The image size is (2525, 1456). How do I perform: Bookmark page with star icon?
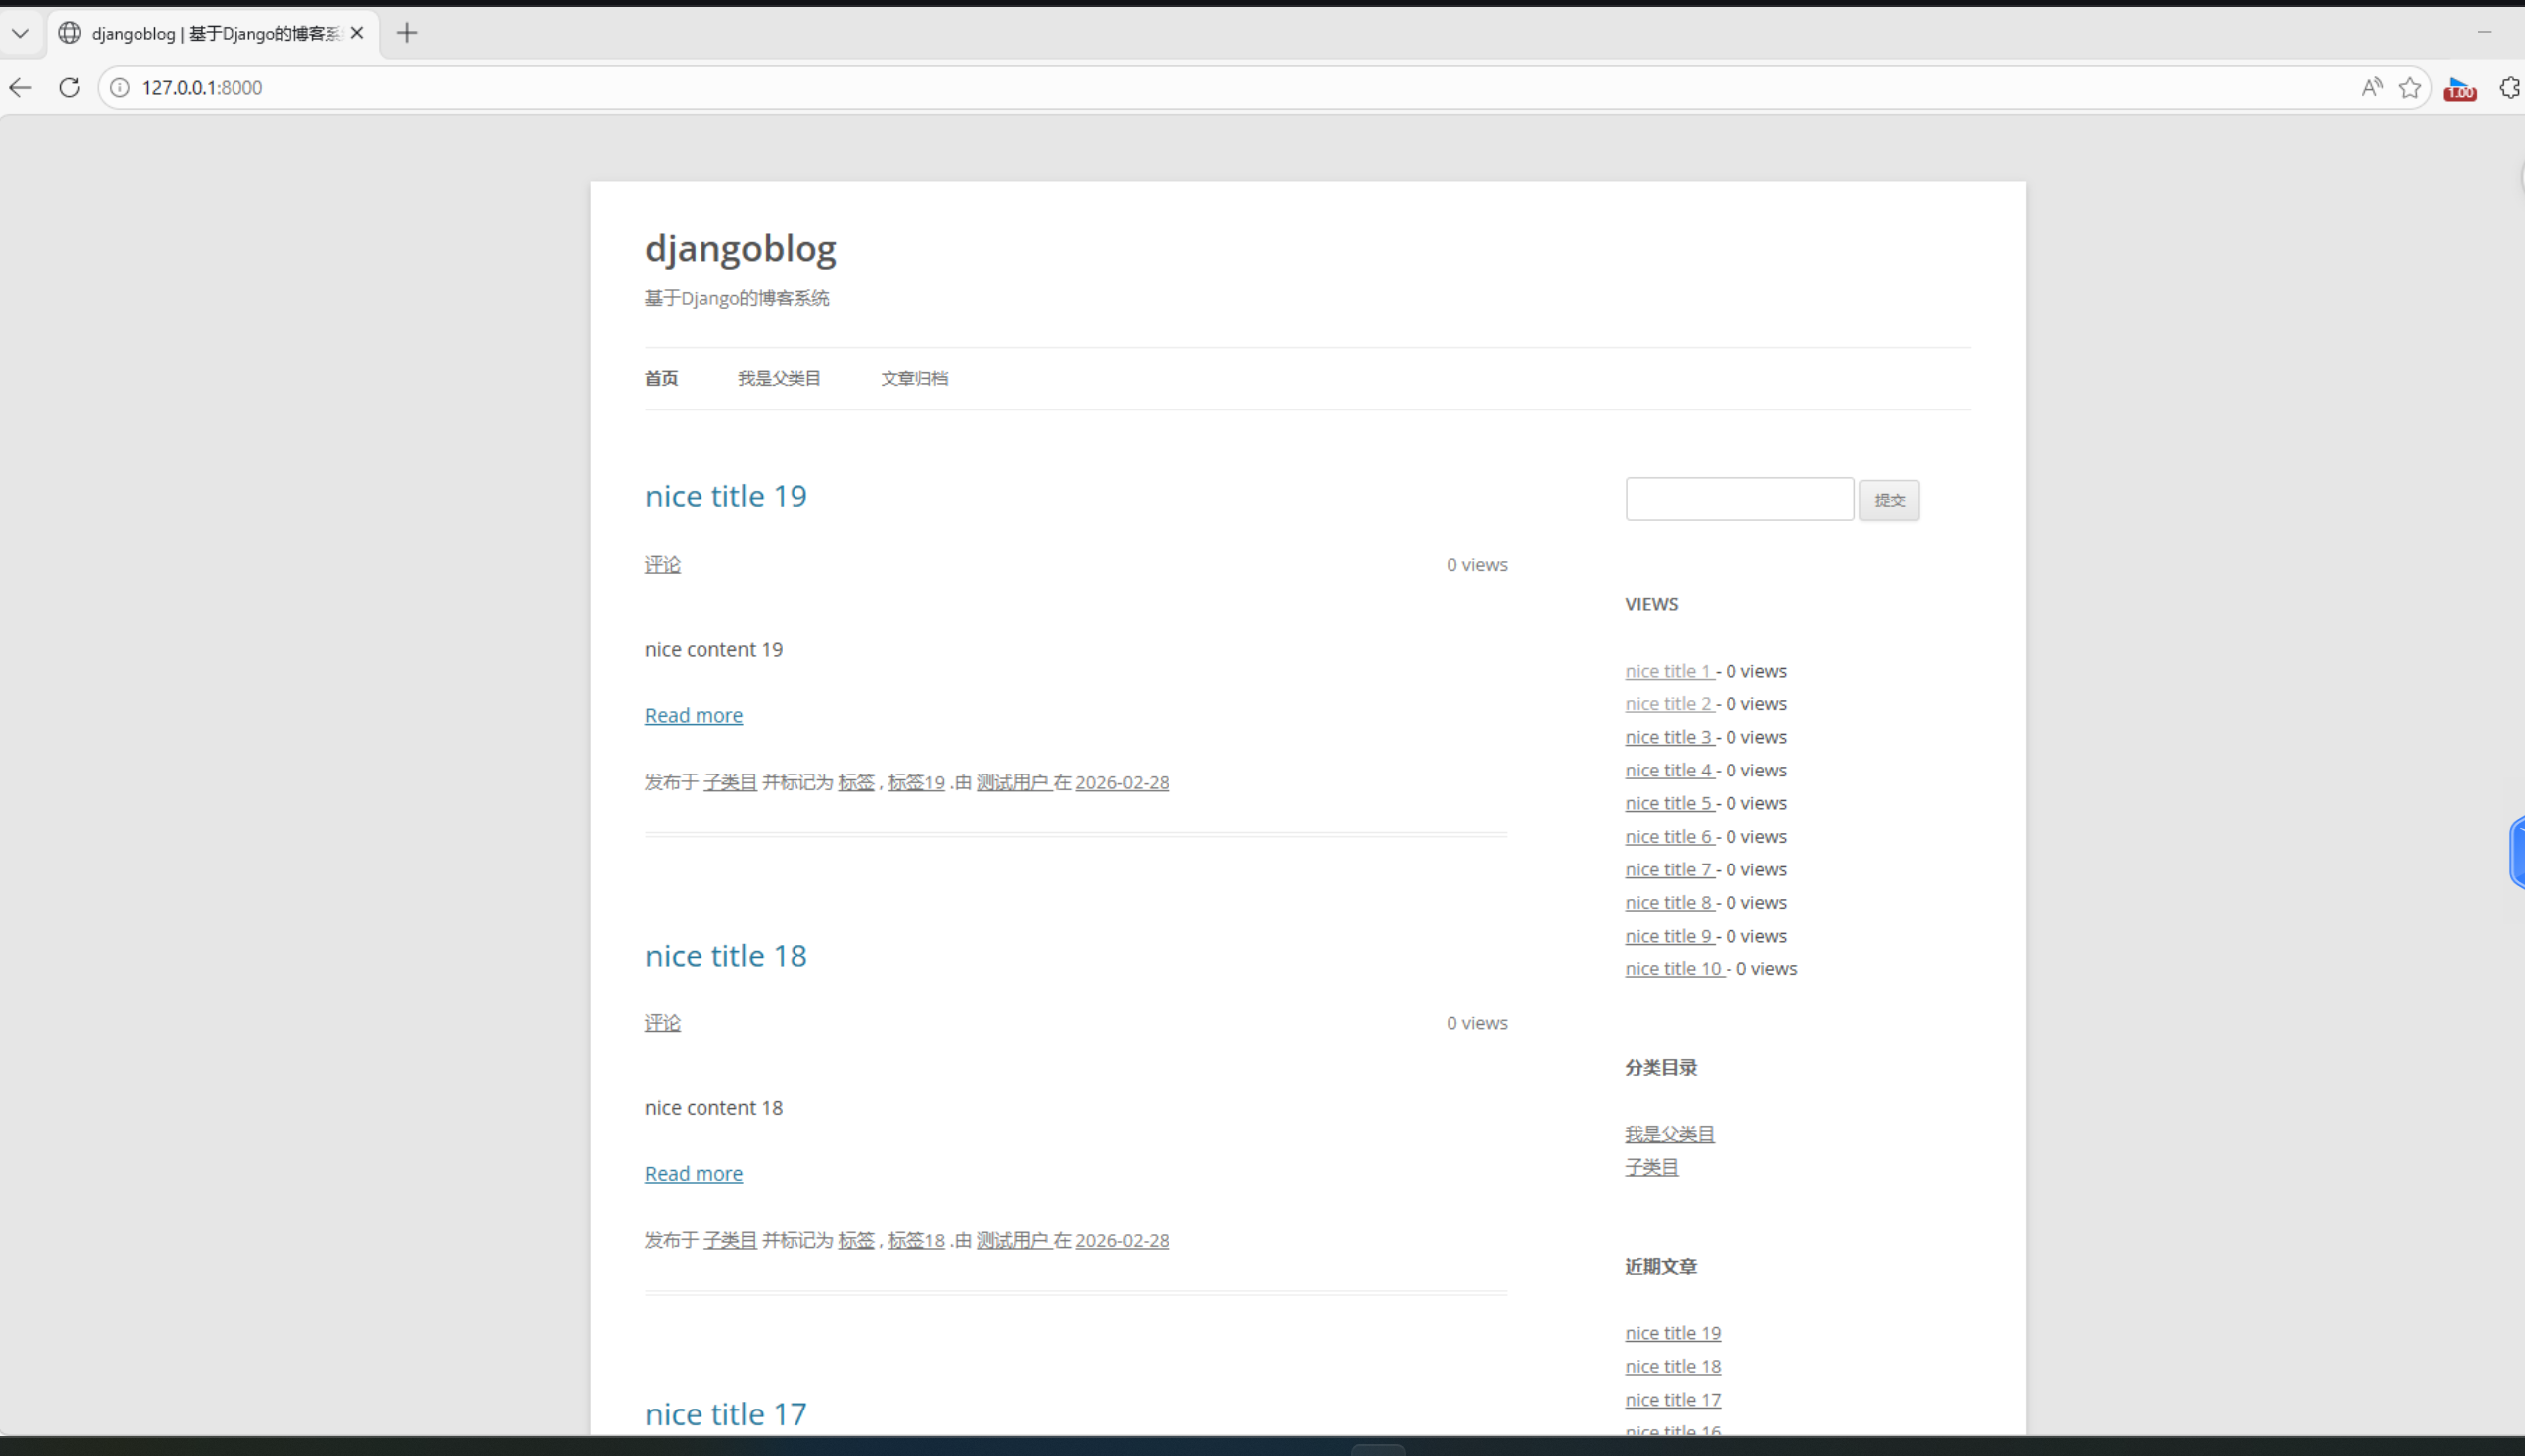(2410, 88)
